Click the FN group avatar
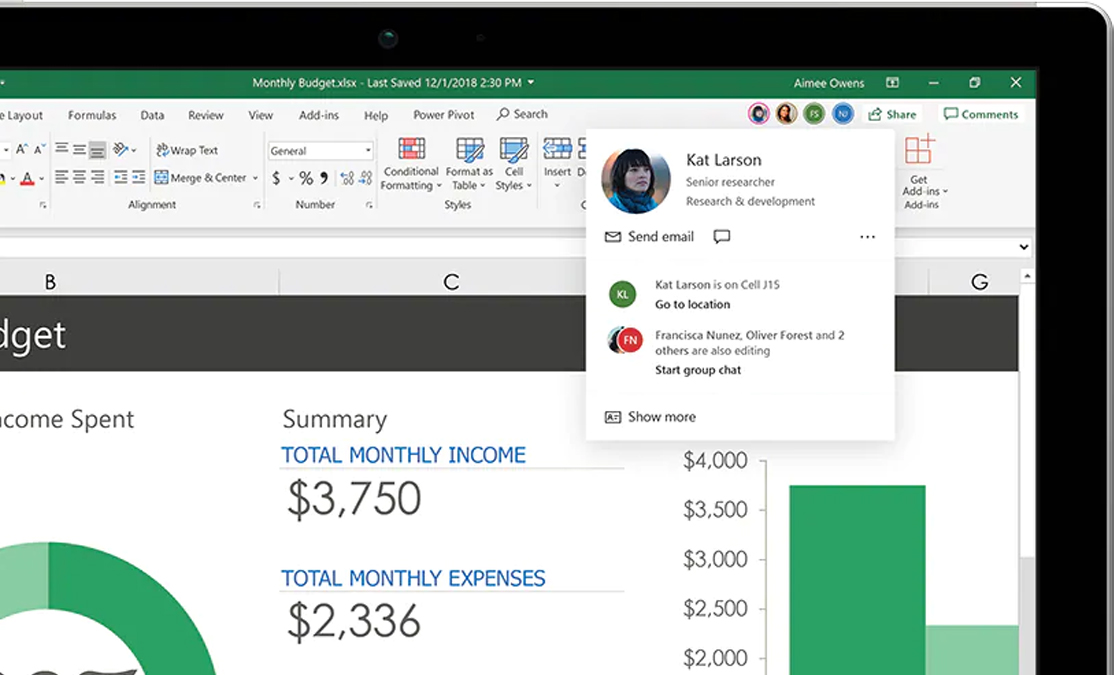 [x=625, y=340]
